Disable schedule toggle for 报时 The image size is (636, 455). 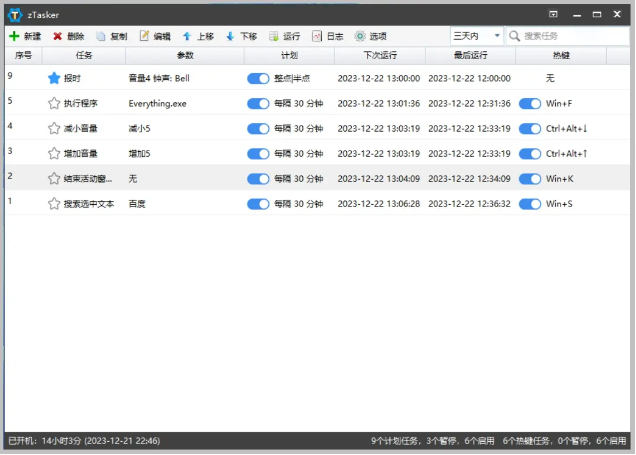tap(258, 79)
